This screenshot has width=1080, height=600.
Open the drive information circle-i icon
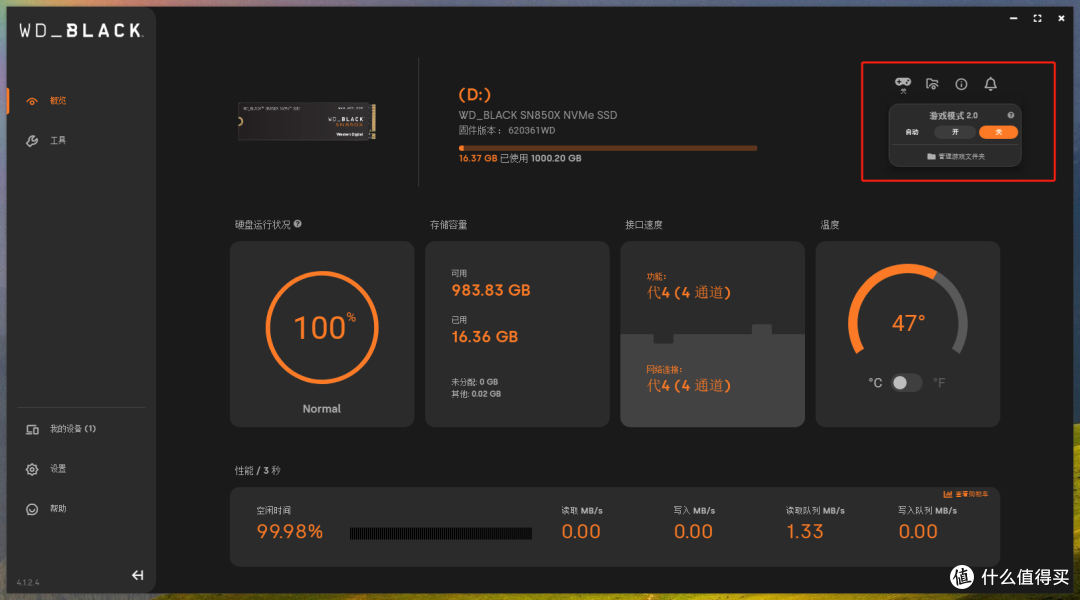(x=961, y=84)
